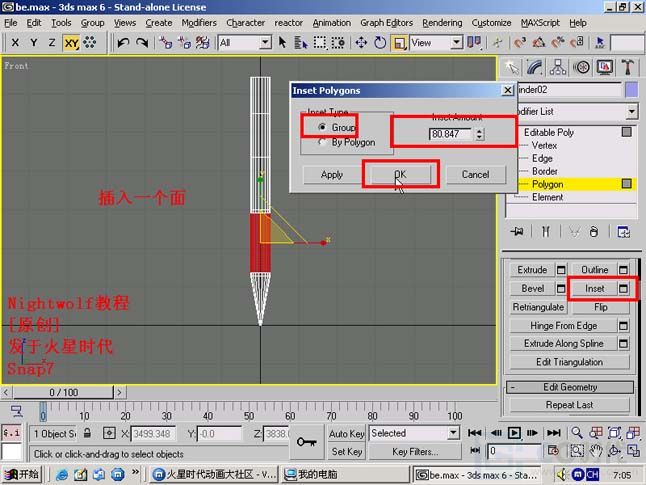Click Show End Result toggle icon

(x=545, y=232)
